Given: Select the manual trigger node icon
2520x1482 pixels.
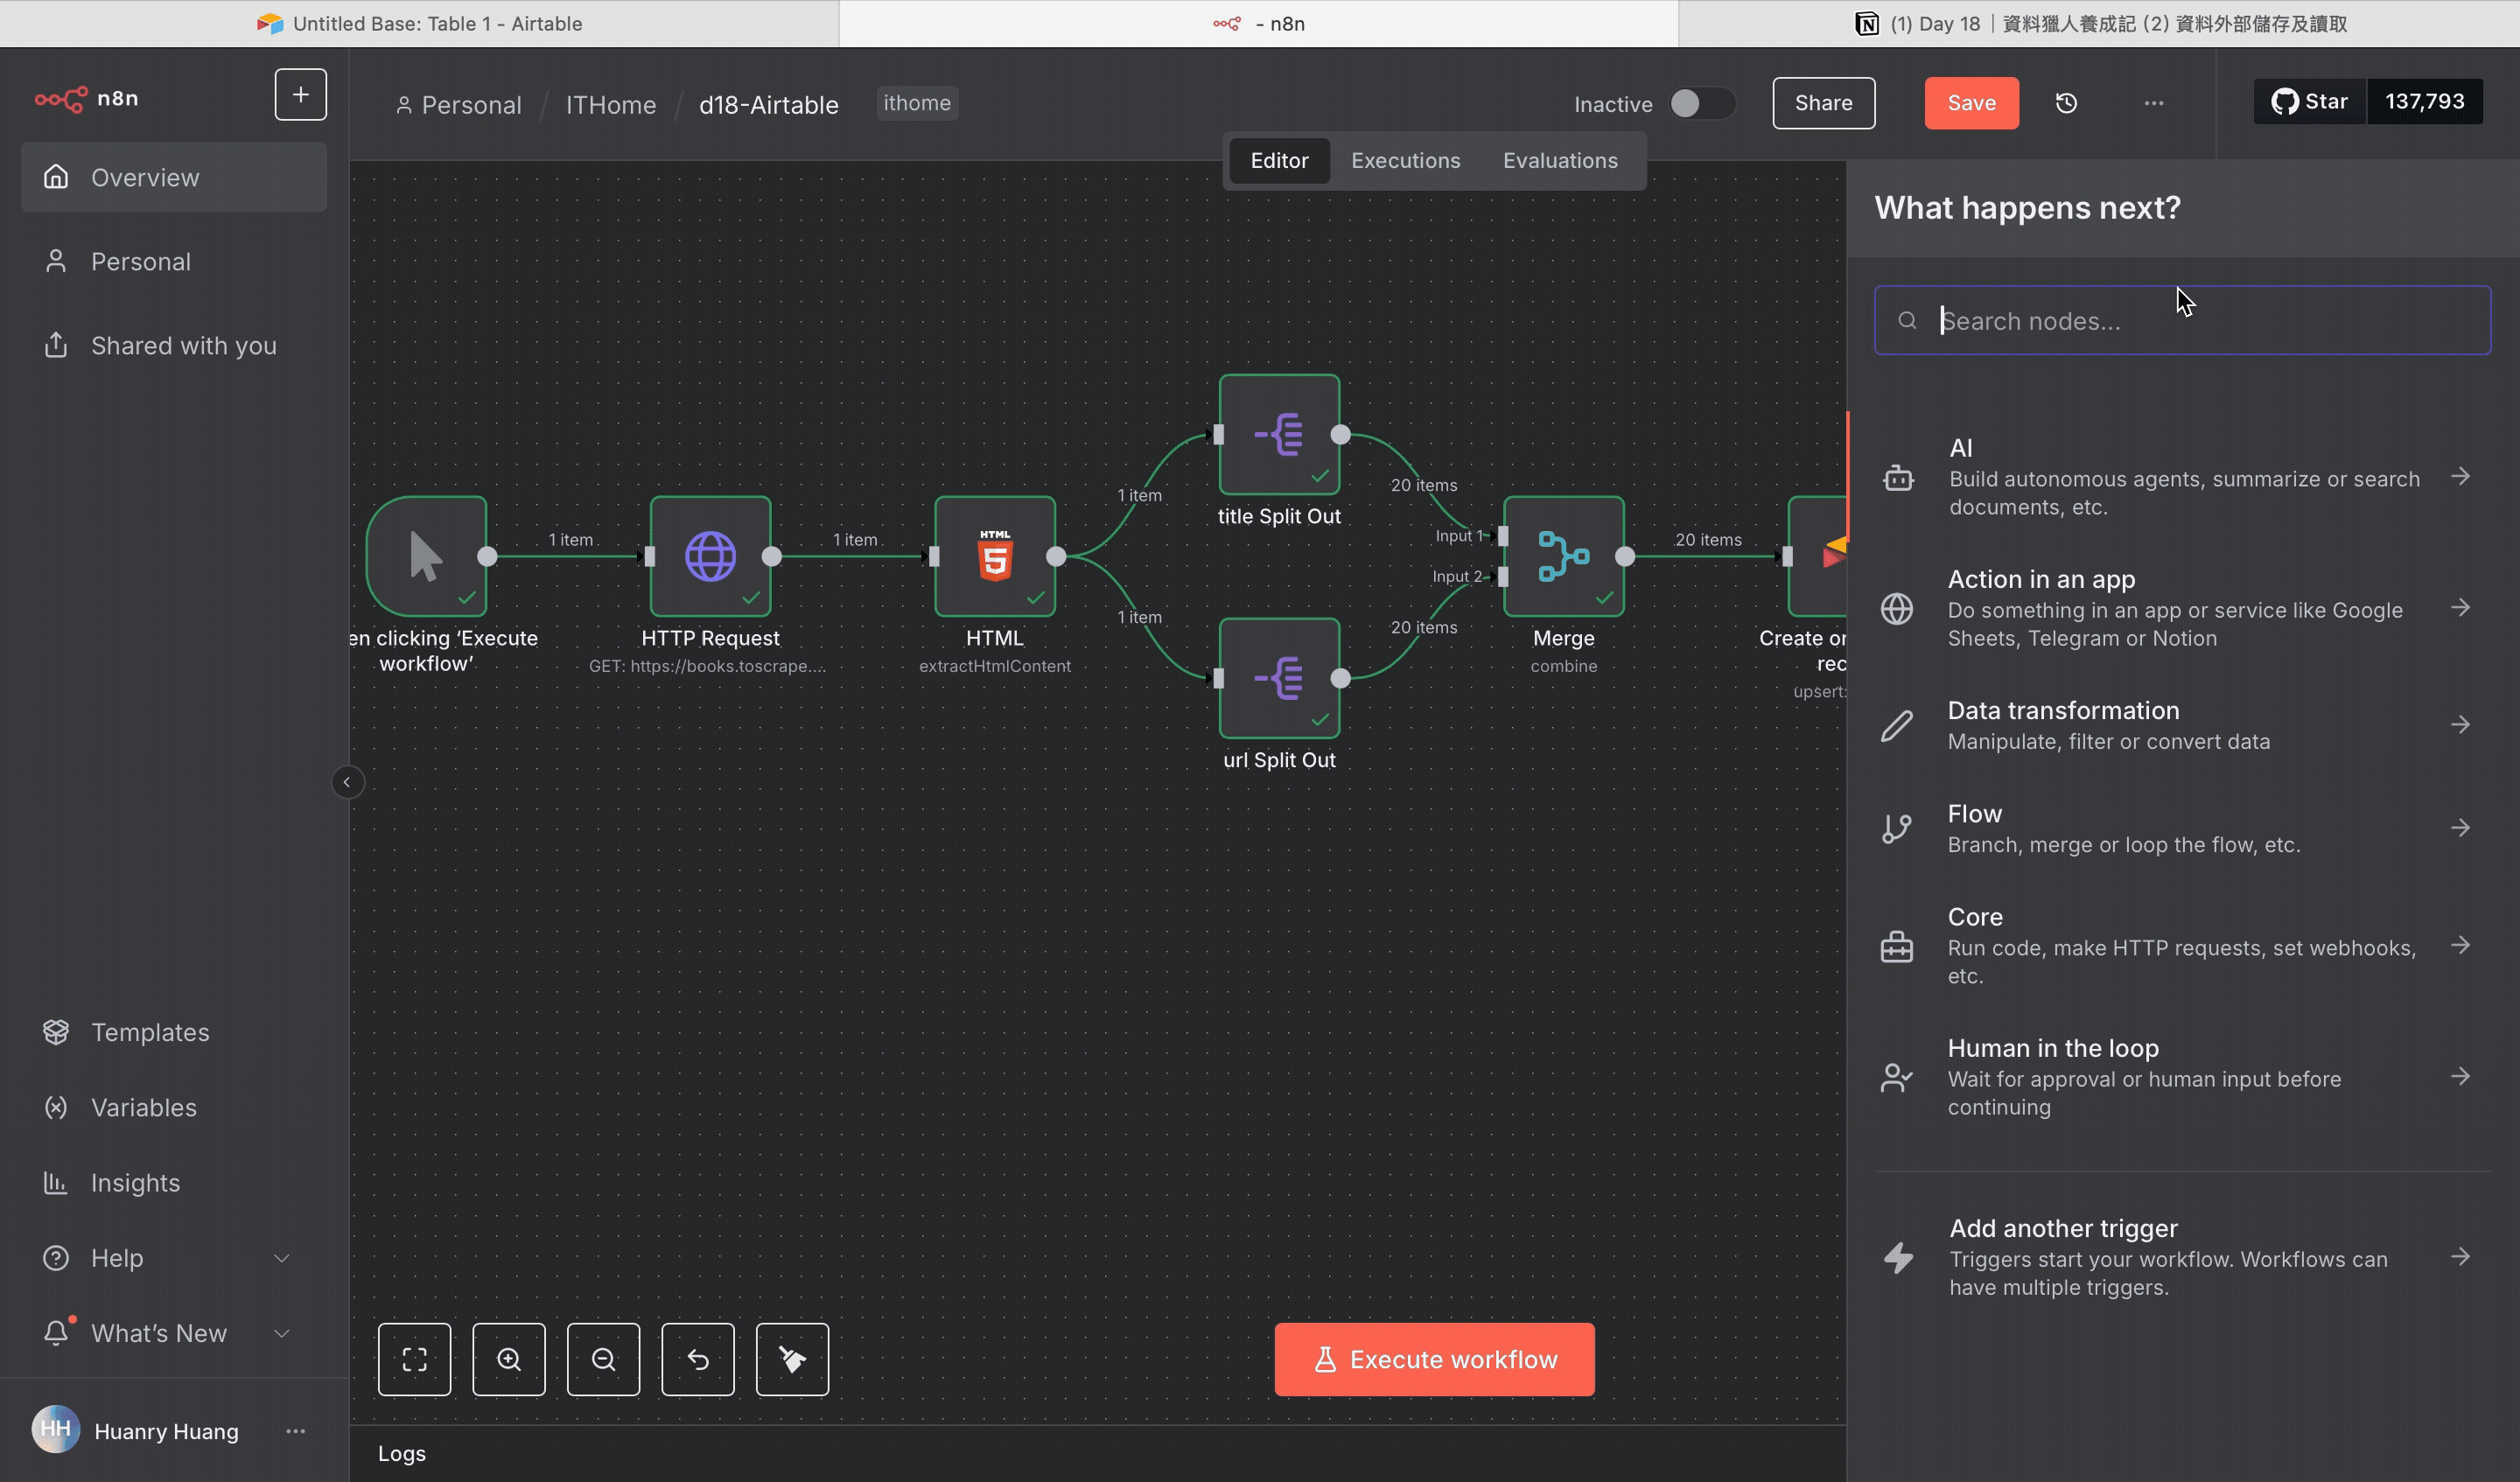Looking at the screenshot, I should (427, 556).
